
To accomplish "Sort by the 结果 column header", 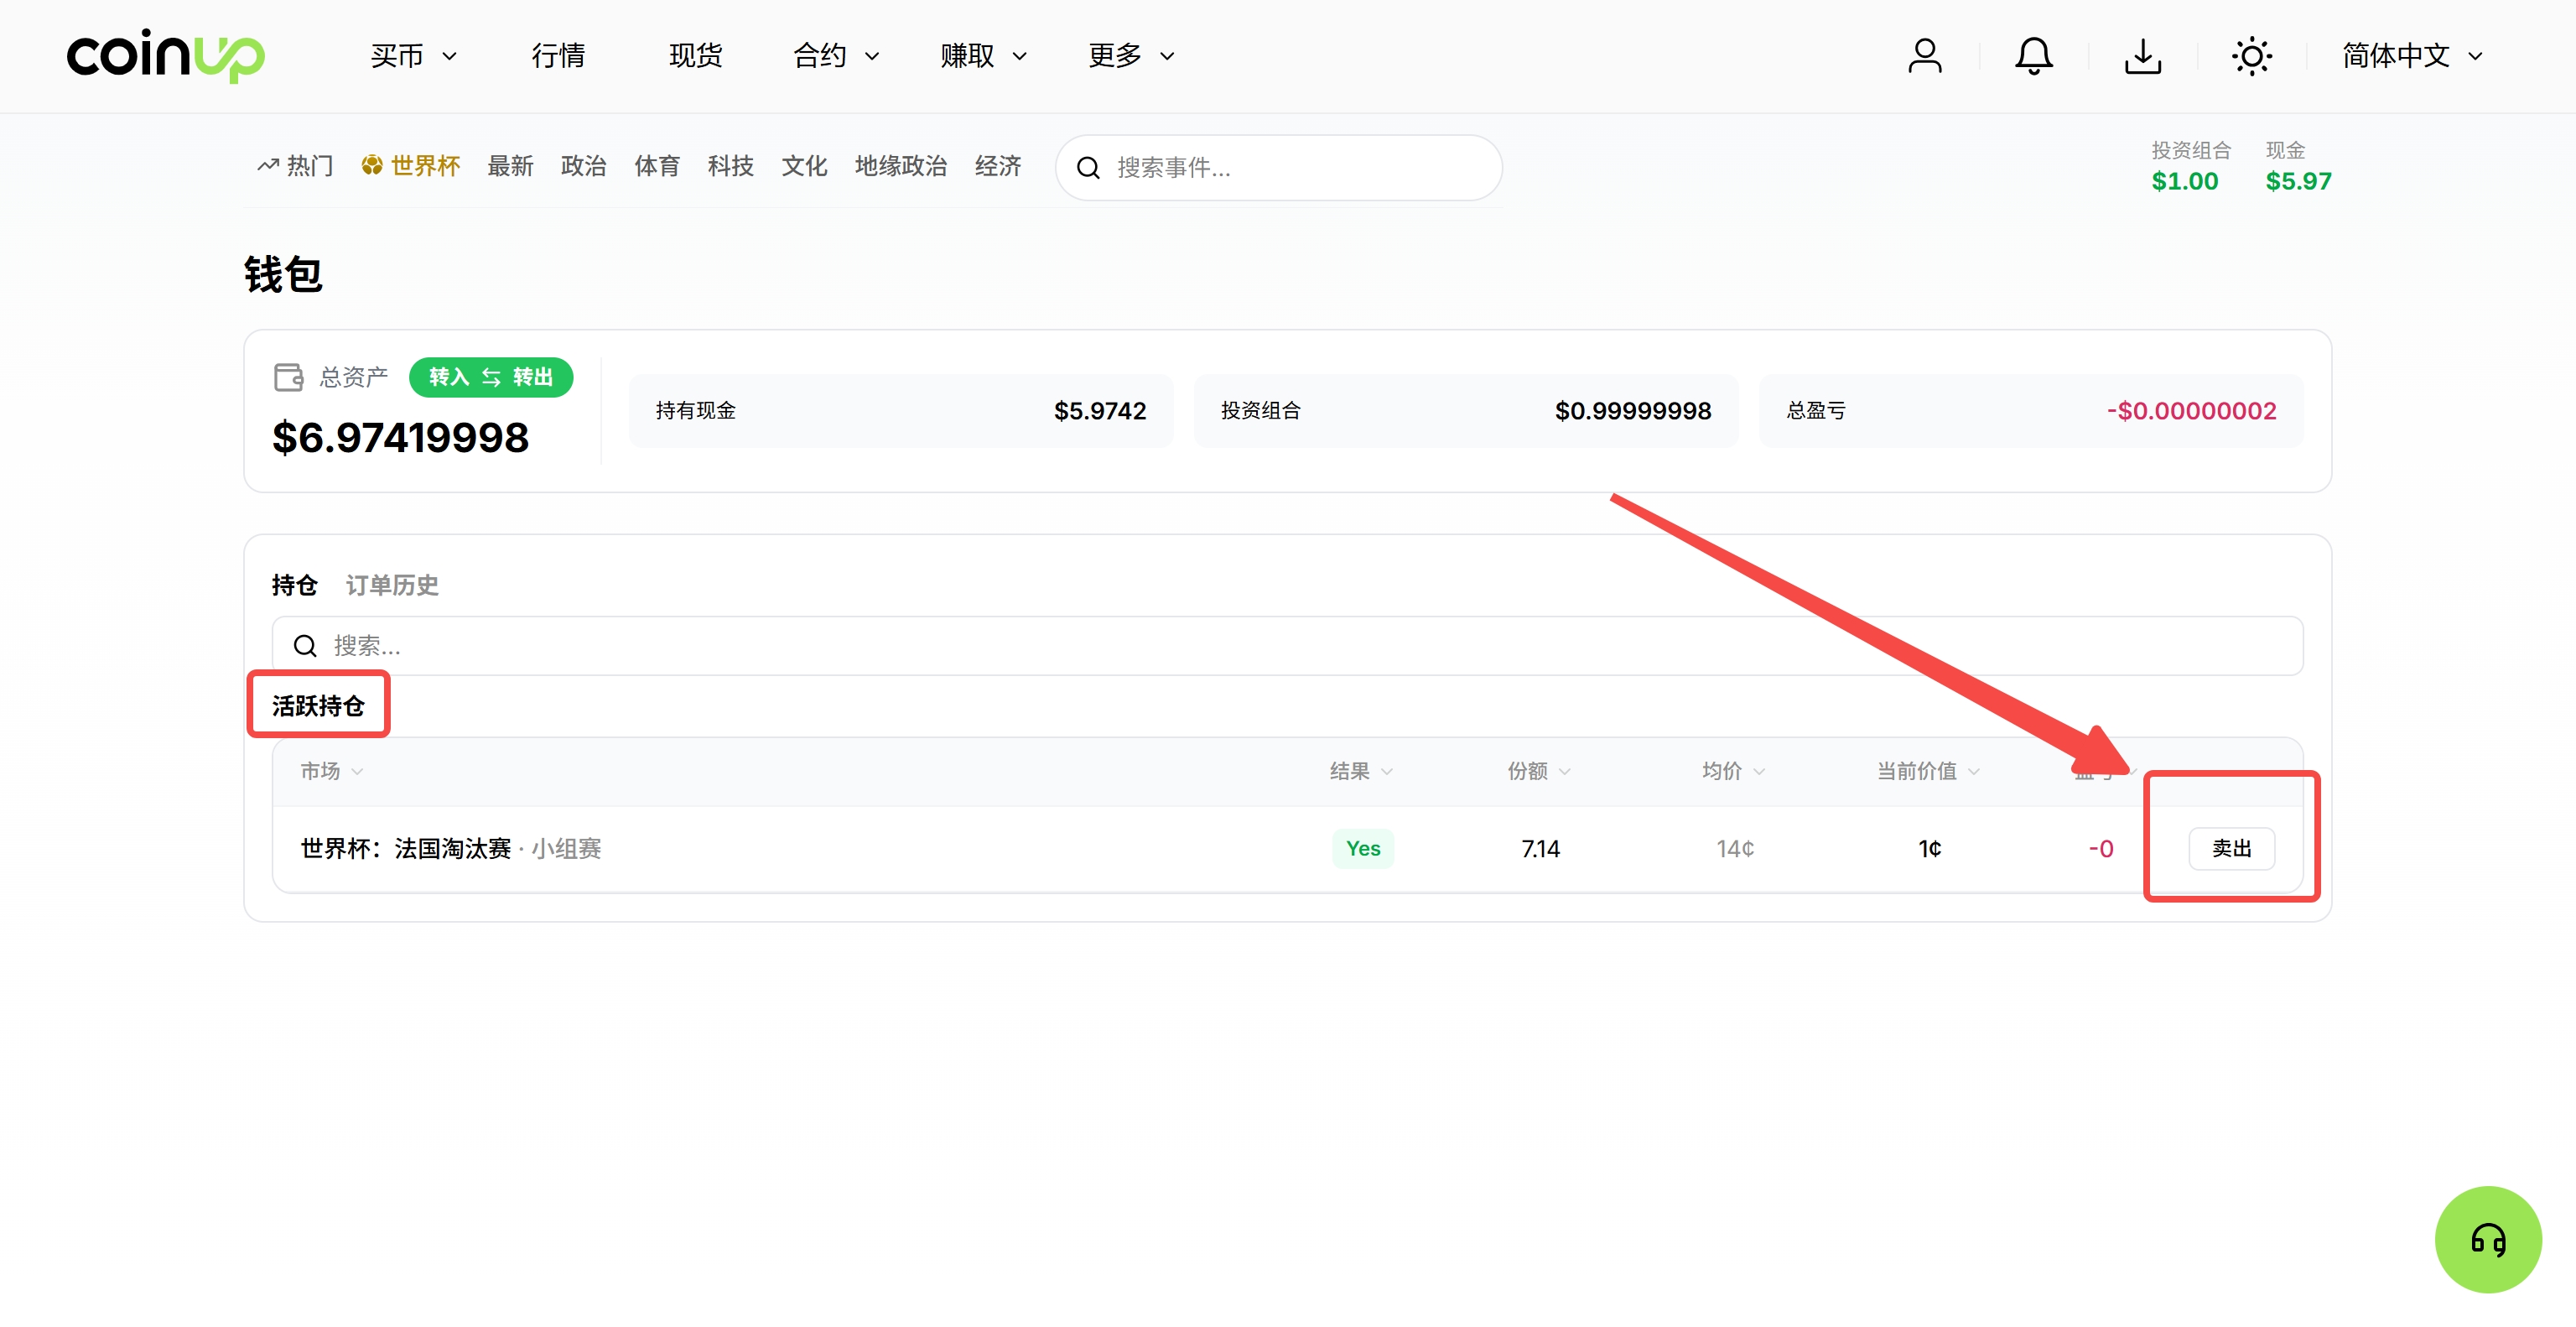I will pos(1361,771).
